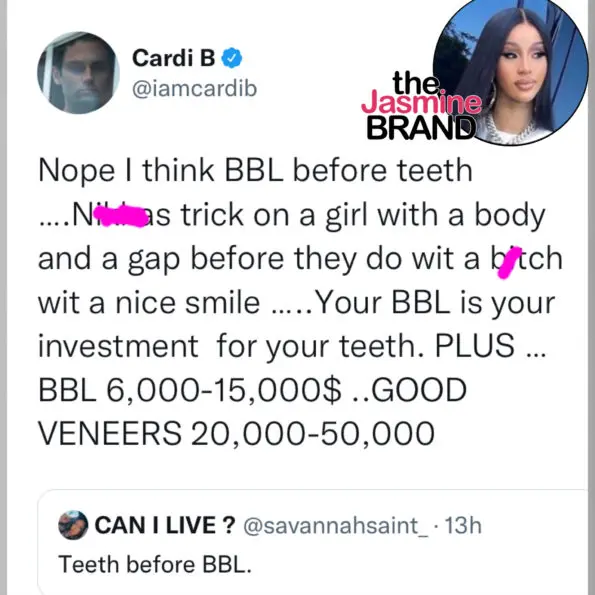The image size is (595, 595).
Task: Click the 'wit a nice smile' text
Action: [149, 302]
